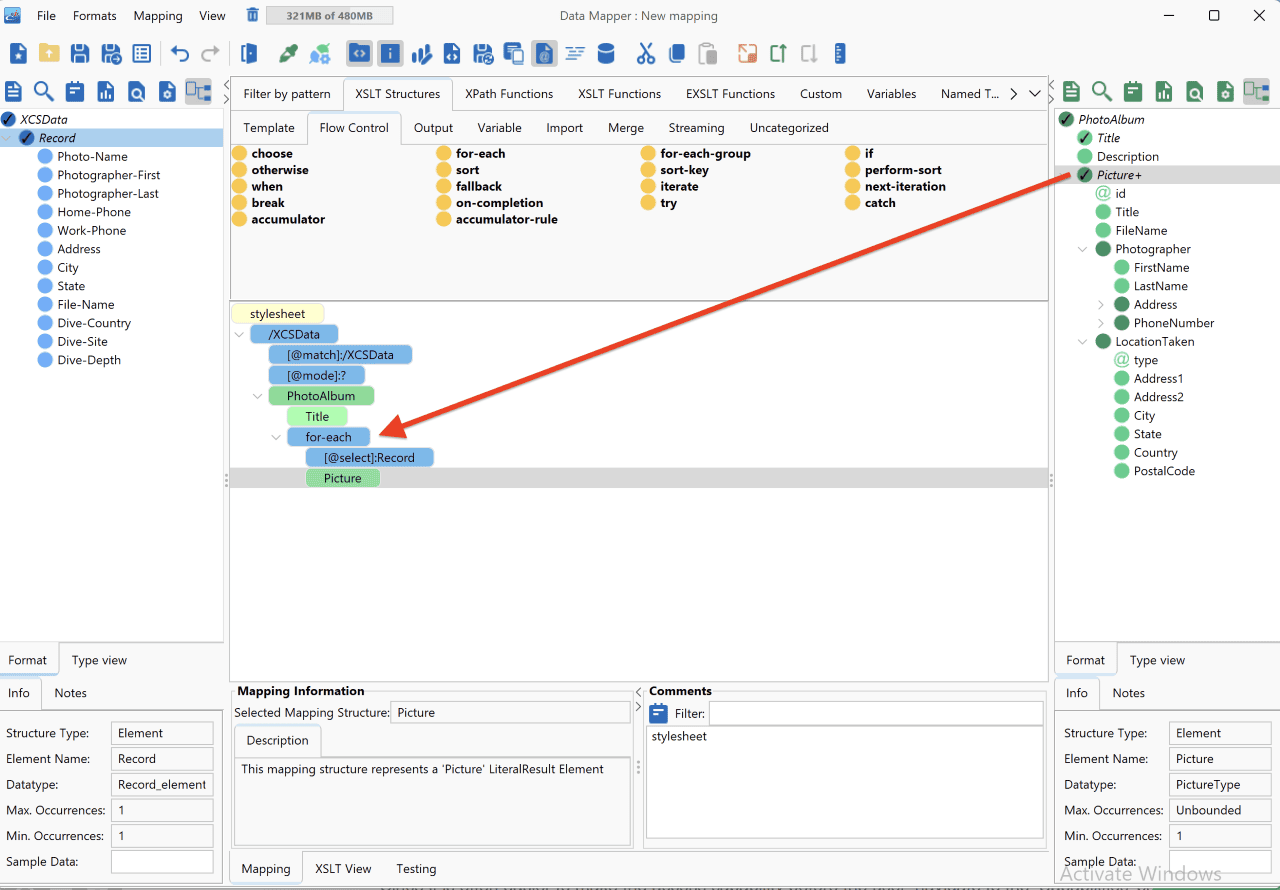This screenshot has height=890, width=1280.
Task: Click the source Sample Data field
Action: coord(162,862)
